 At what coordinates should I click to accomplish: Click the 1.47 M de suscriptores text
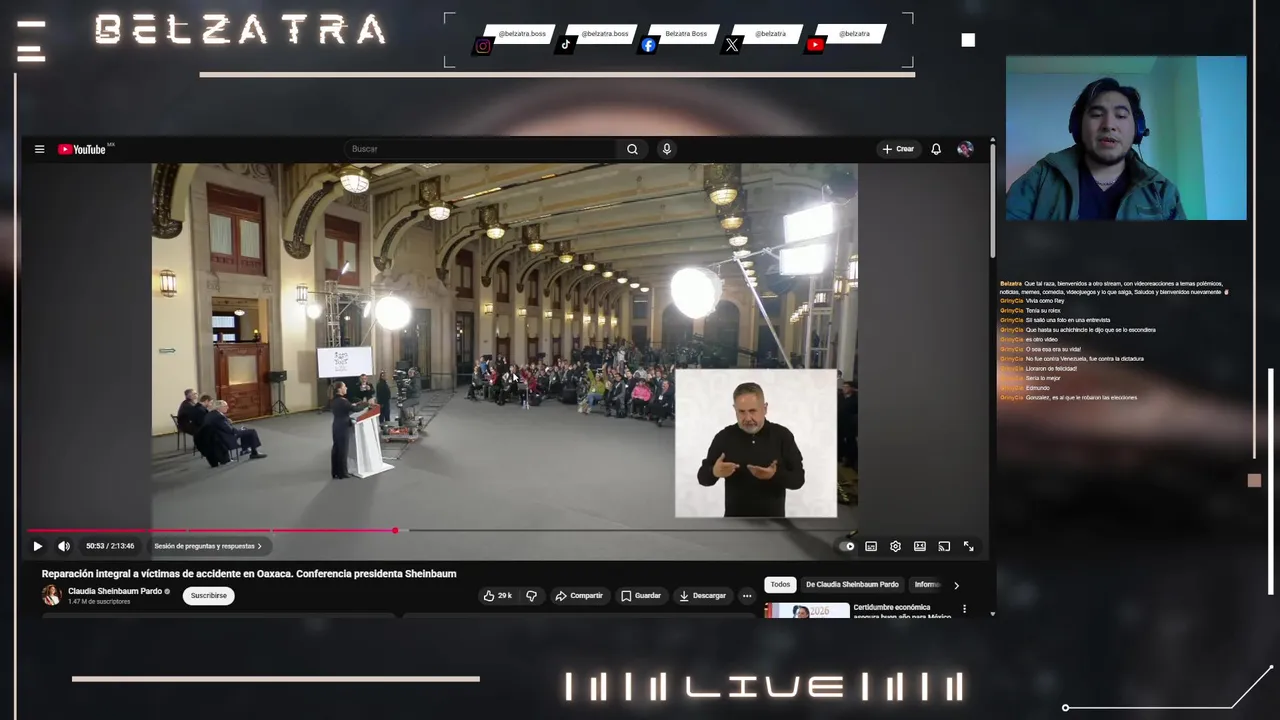(99, 602)
